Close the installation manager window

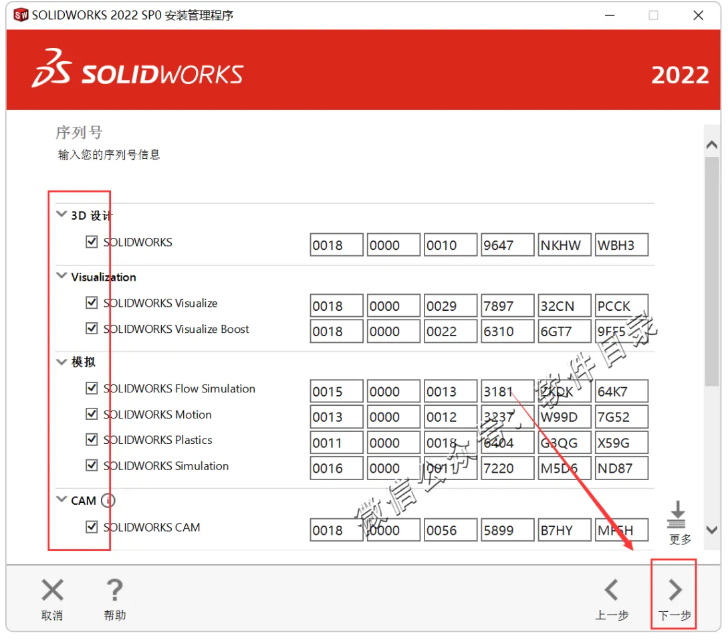tap(698, 15)
